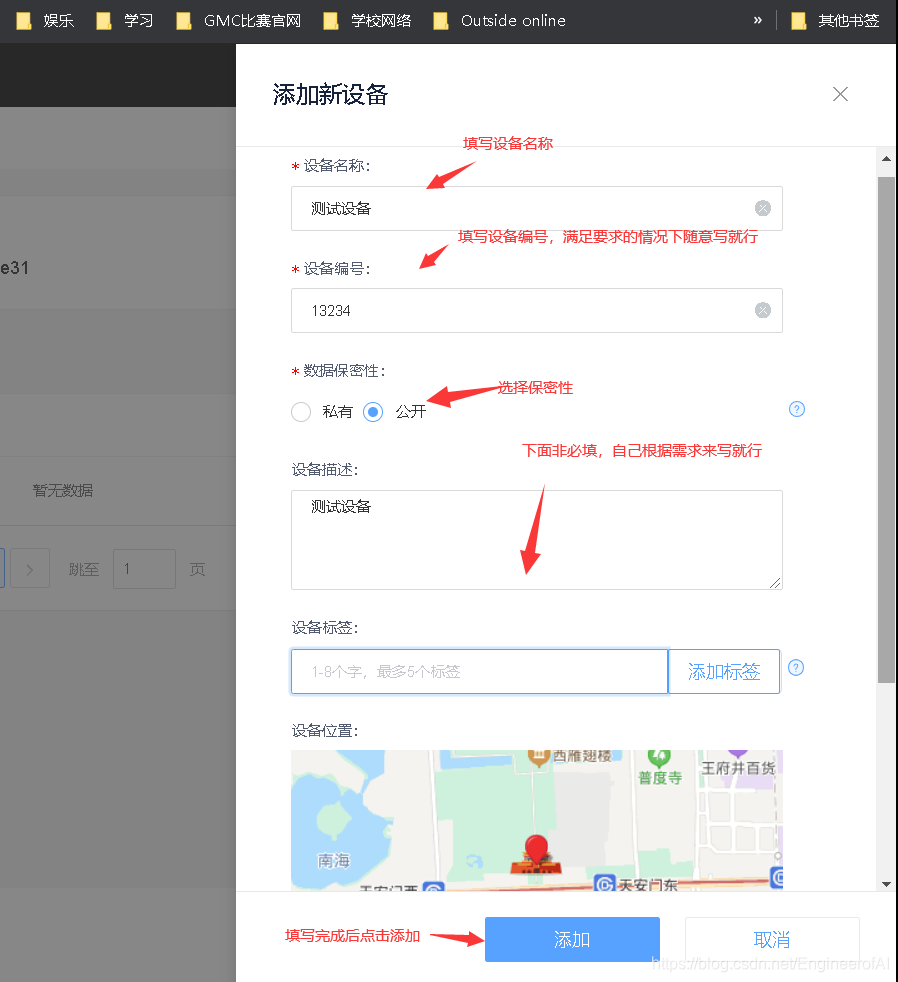
Task: Open the 学习 bookmark folder
Action: pyautogui.click(x=124, y=19)
